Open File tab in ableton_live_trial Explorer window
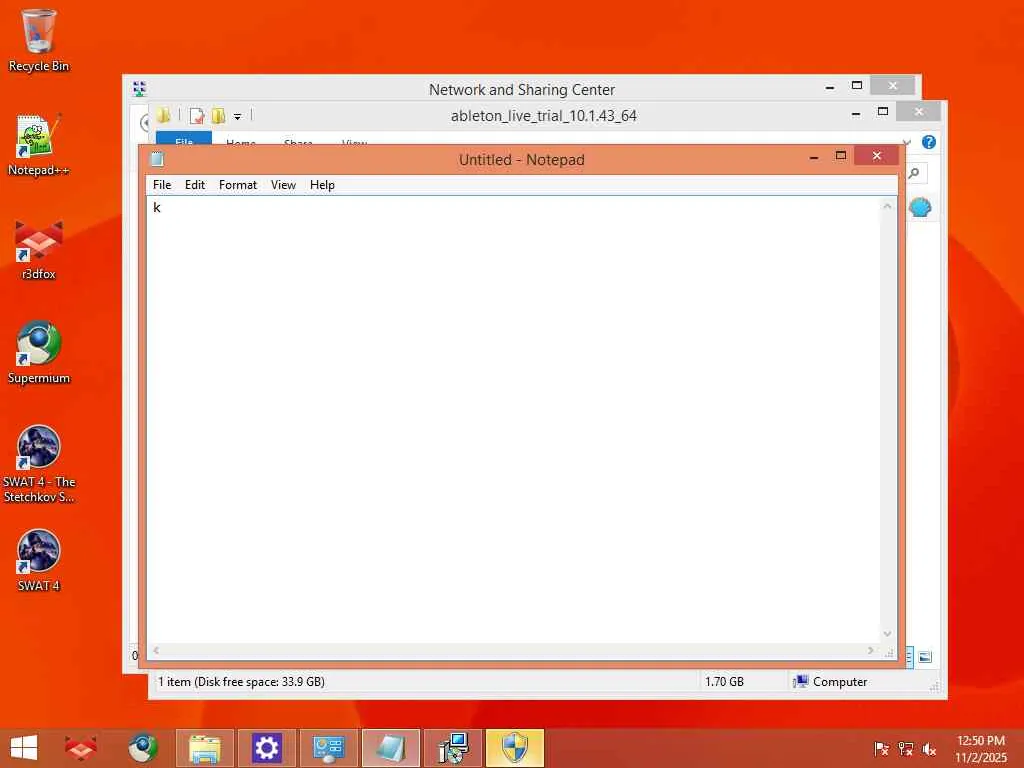The image size is (1024, 768). point(184,139)
